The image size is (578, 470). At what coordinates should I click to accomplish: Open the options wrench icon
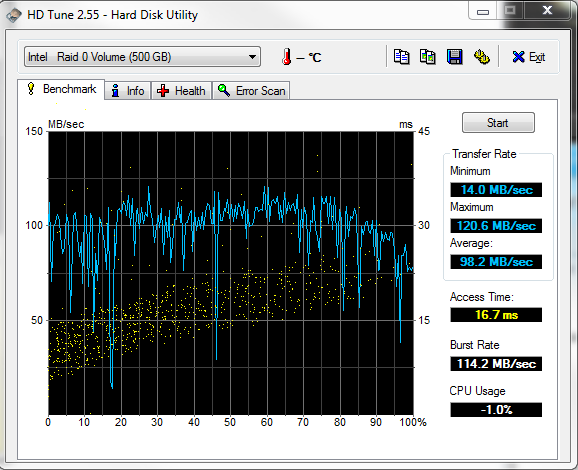(x=481, y=57)
